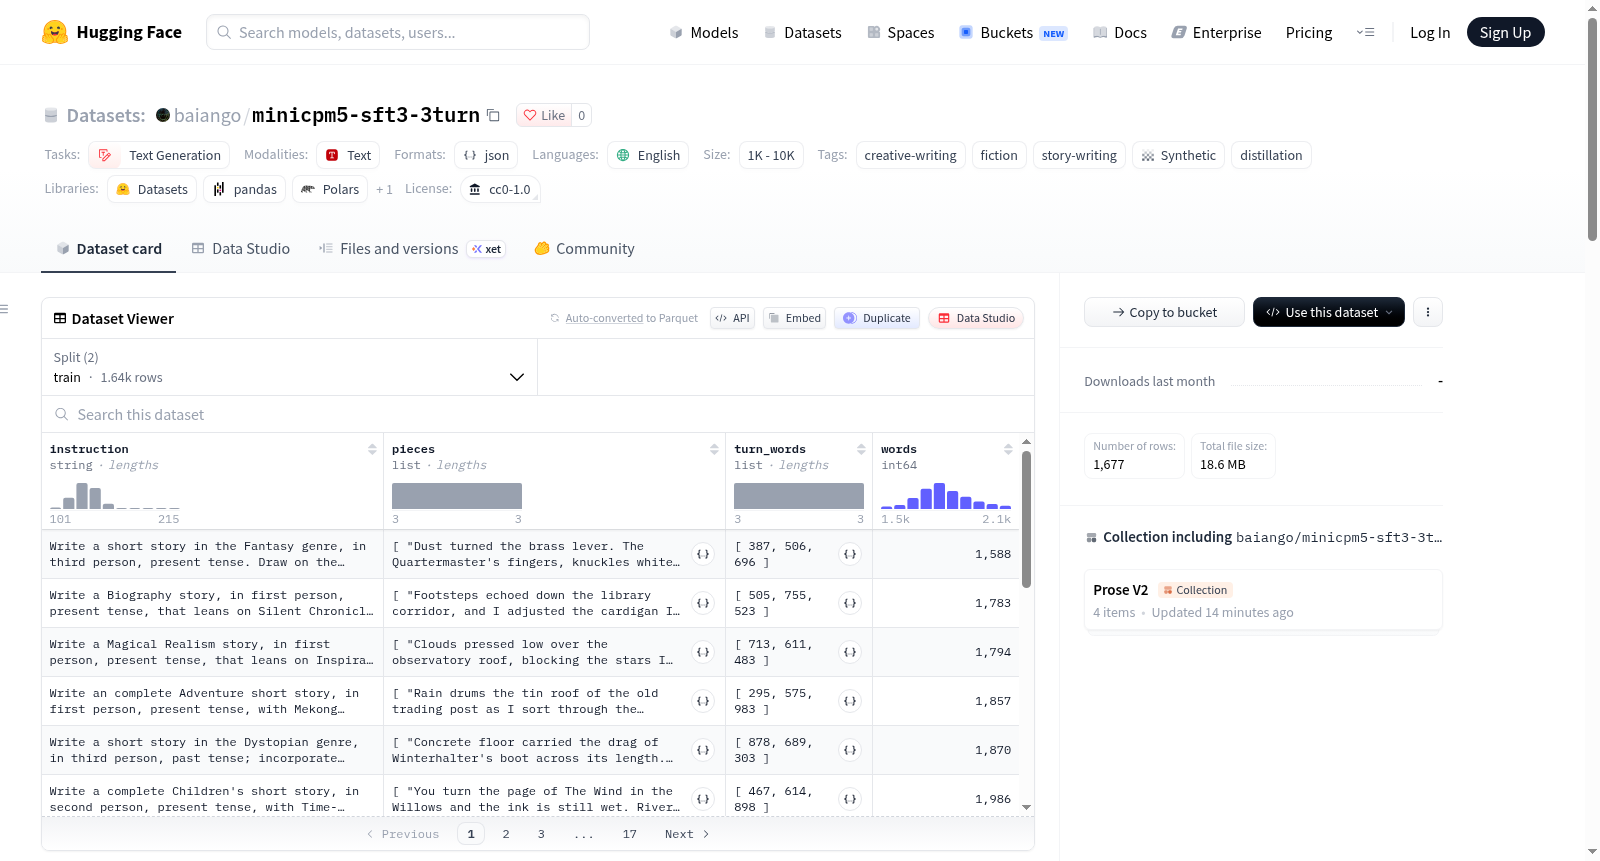Go to the Community tab

585,249
